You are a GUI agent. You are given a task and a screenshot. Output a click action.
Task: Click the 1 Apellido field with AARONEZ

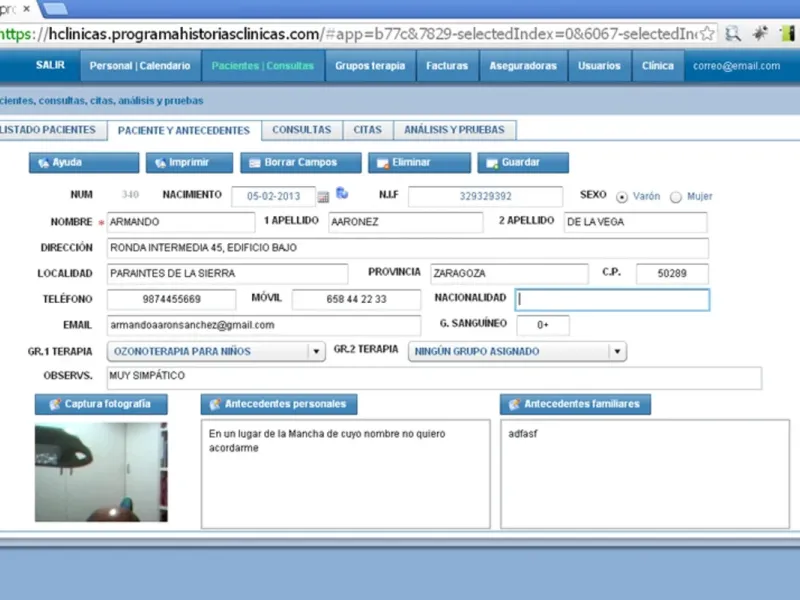(x=406, y=222)
